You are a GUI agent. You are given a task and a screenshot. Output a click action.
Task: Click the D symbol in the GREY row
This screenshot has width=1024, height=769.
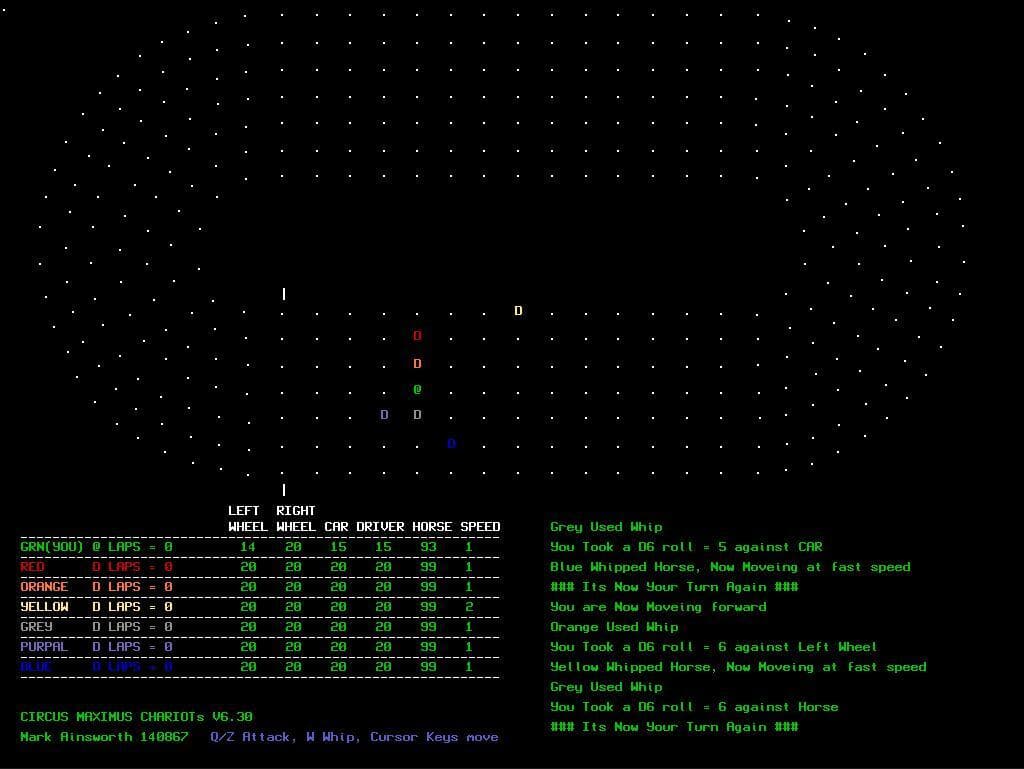[x=97, y=627]
